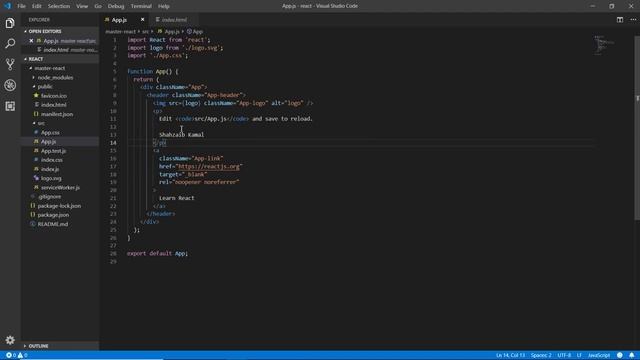This screenshot has height=360, width=640.
Task: Click line number 14 in the gutter
Action: [x=113, y=143]
